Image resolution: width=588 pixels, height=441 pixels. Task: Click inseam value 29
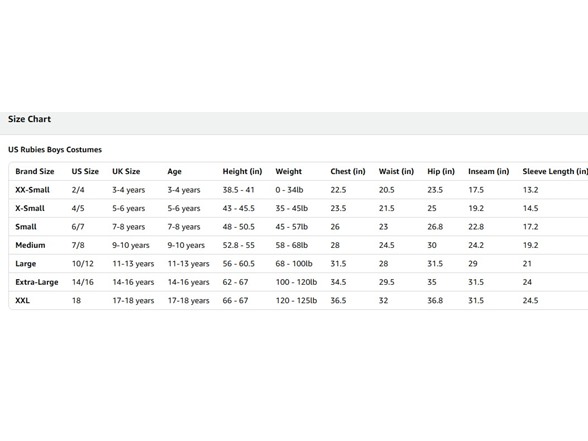click(x=472, y=263)
